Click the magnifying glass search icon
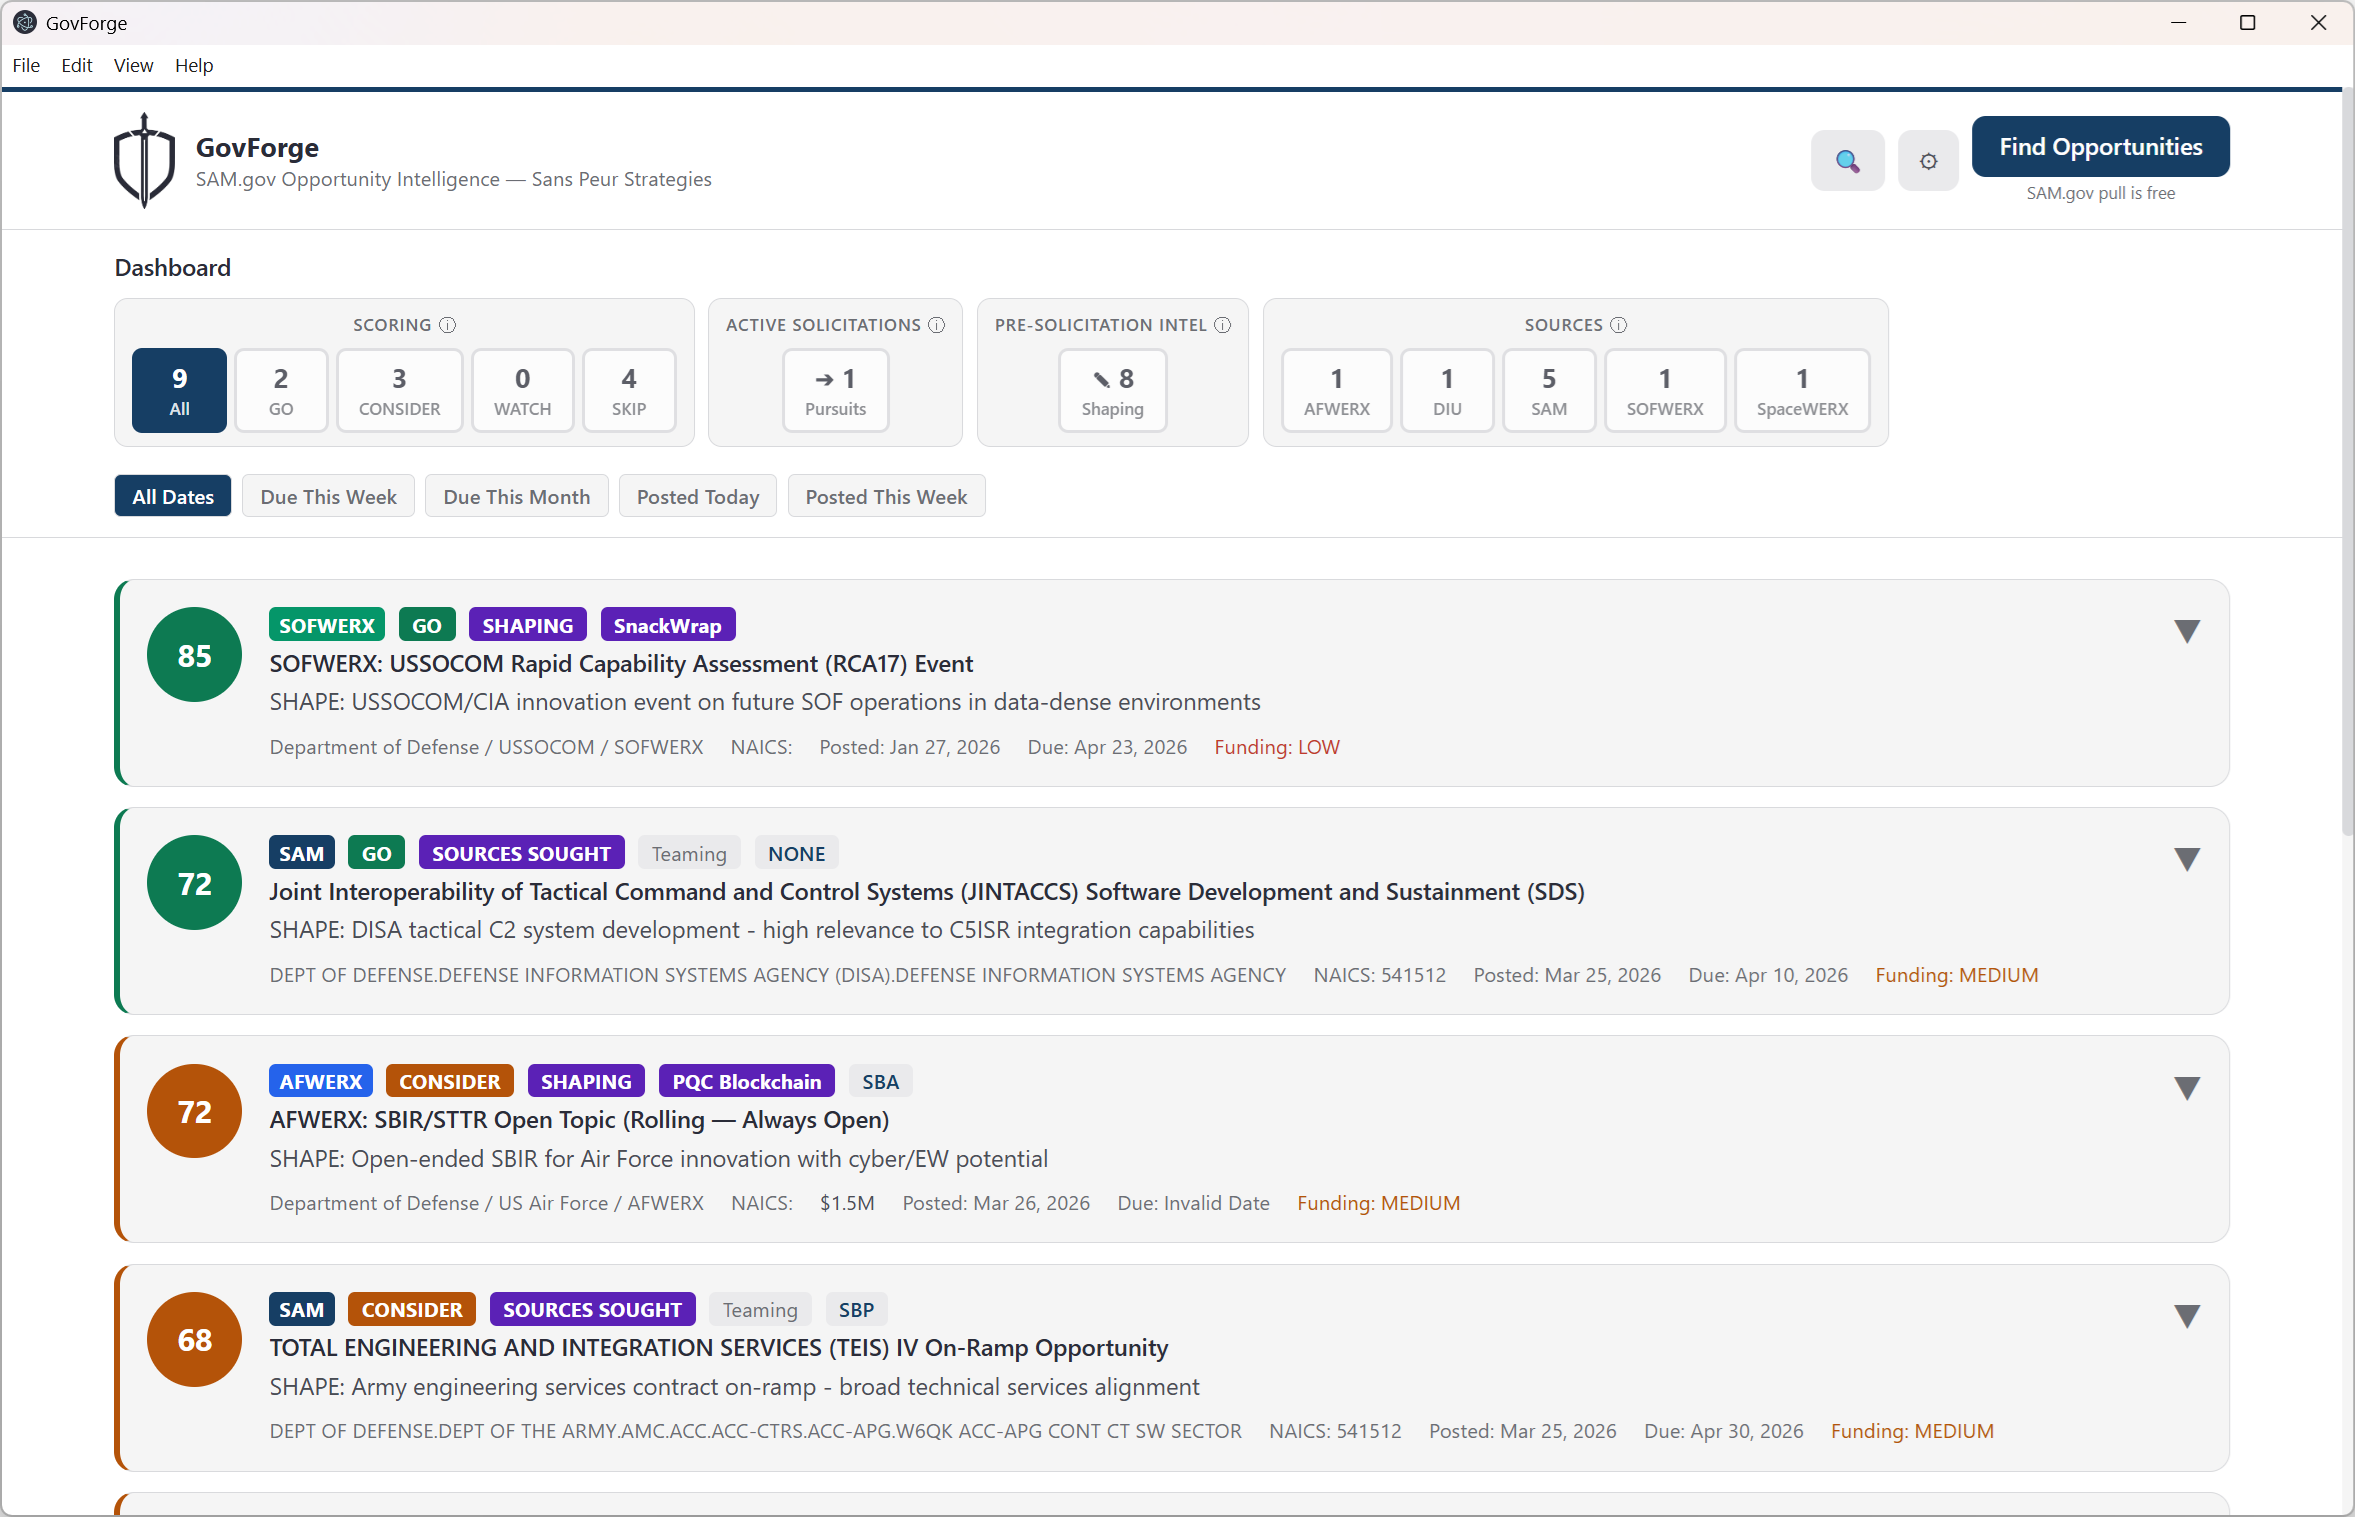This screenshot has height=1517, width=2355. [1847, 160]
